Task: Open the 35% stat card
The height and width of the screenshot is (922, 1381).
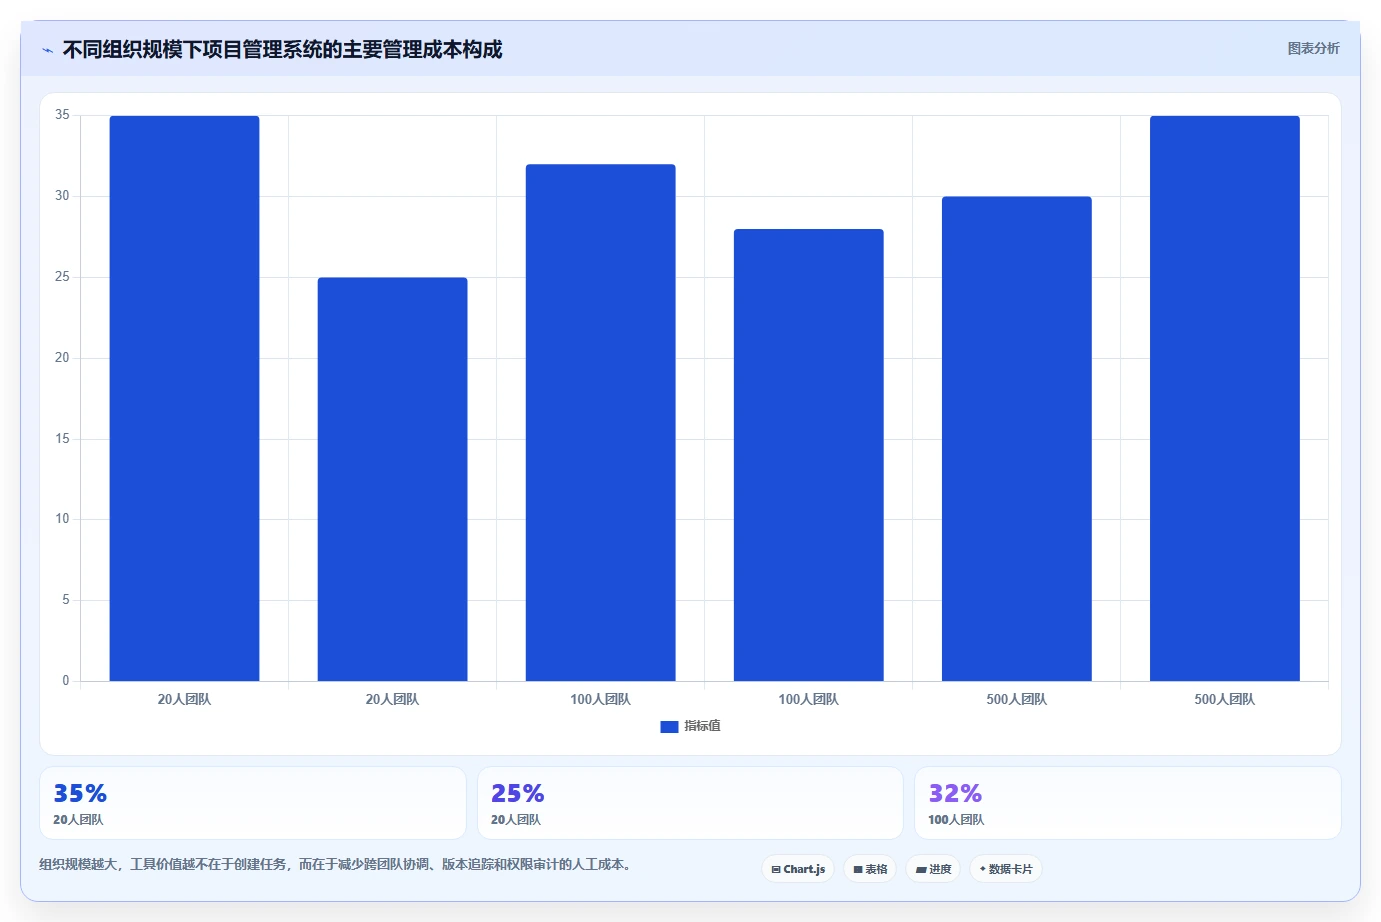Action: [253, 803]
